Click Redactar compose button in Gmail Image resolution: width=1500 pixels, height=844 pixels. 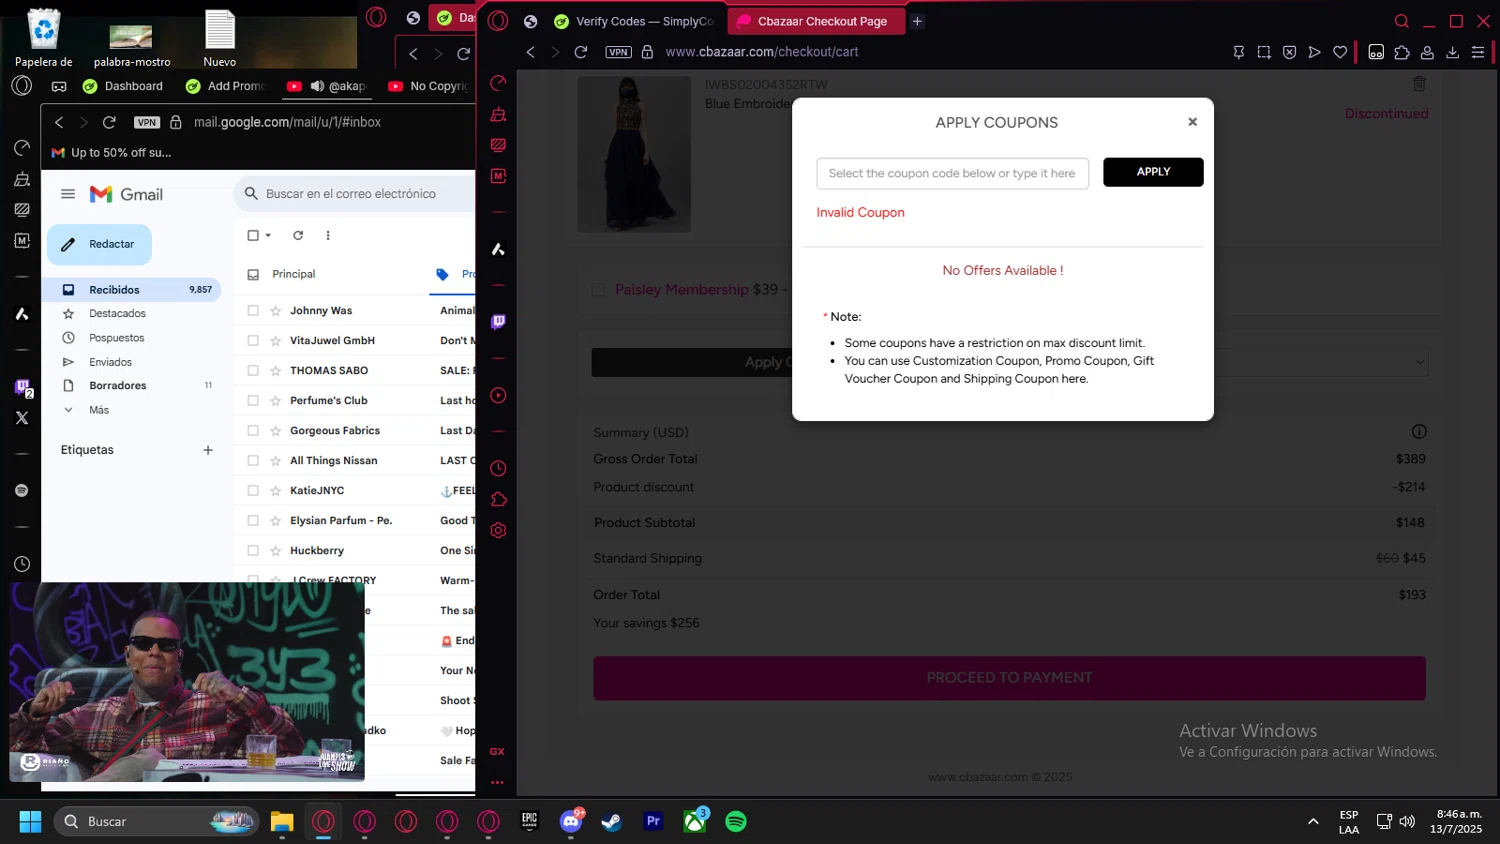[x=99, y=245]
